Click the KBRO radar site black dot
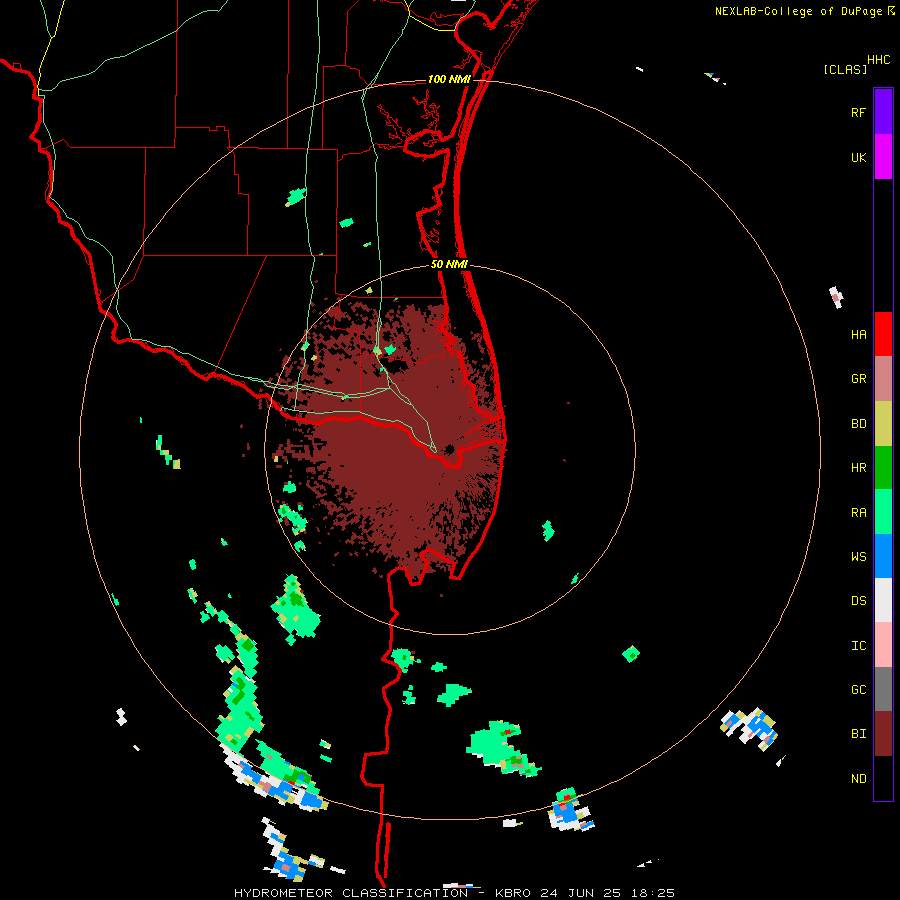The width and height of the screenshot is (900, 900). (449, 449)
